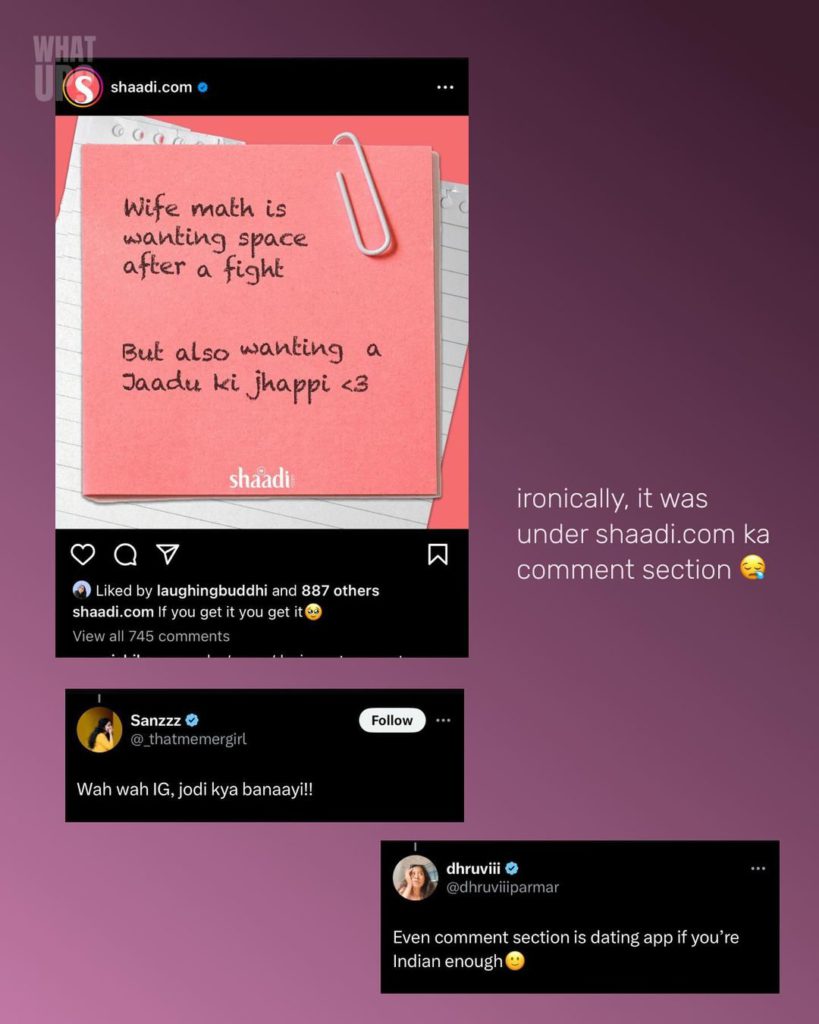Open @dhruviiiparmar handle
This screenshot has width=819, height=1024.
pyautogui.click(x=503, y=888)
